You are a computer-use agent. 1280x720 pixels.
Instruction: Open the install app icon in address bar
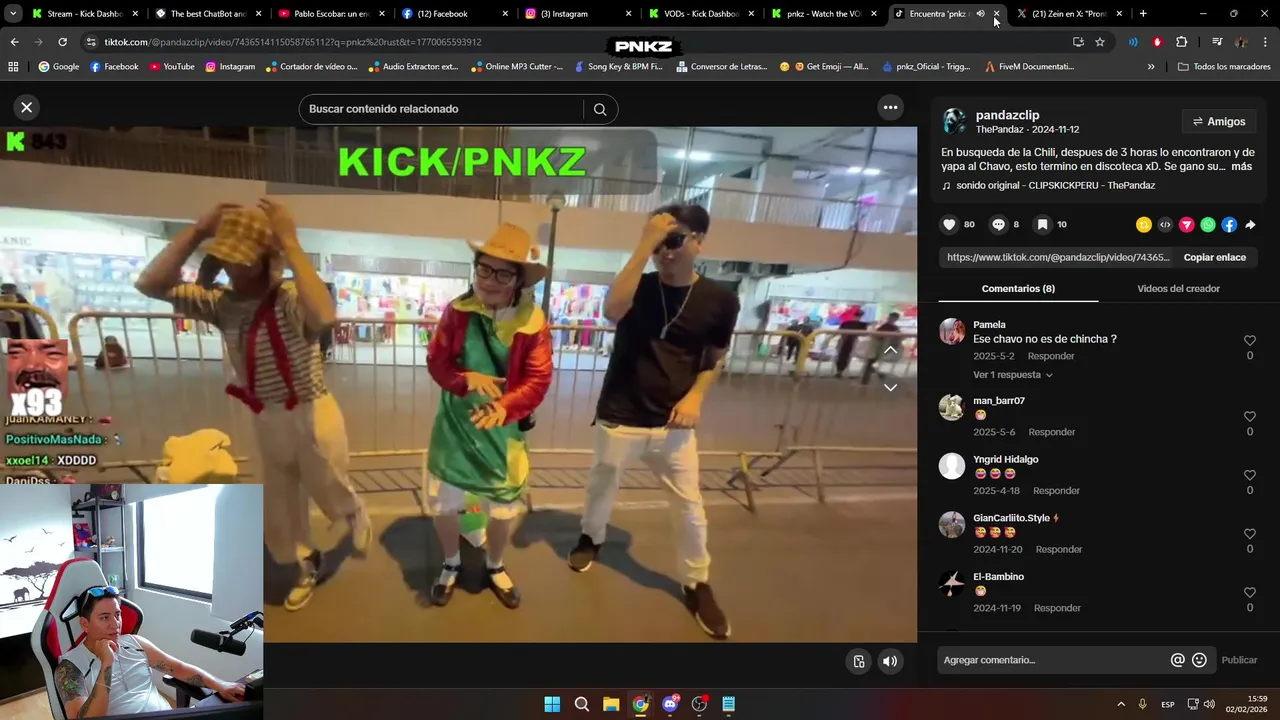[1078, 42]
